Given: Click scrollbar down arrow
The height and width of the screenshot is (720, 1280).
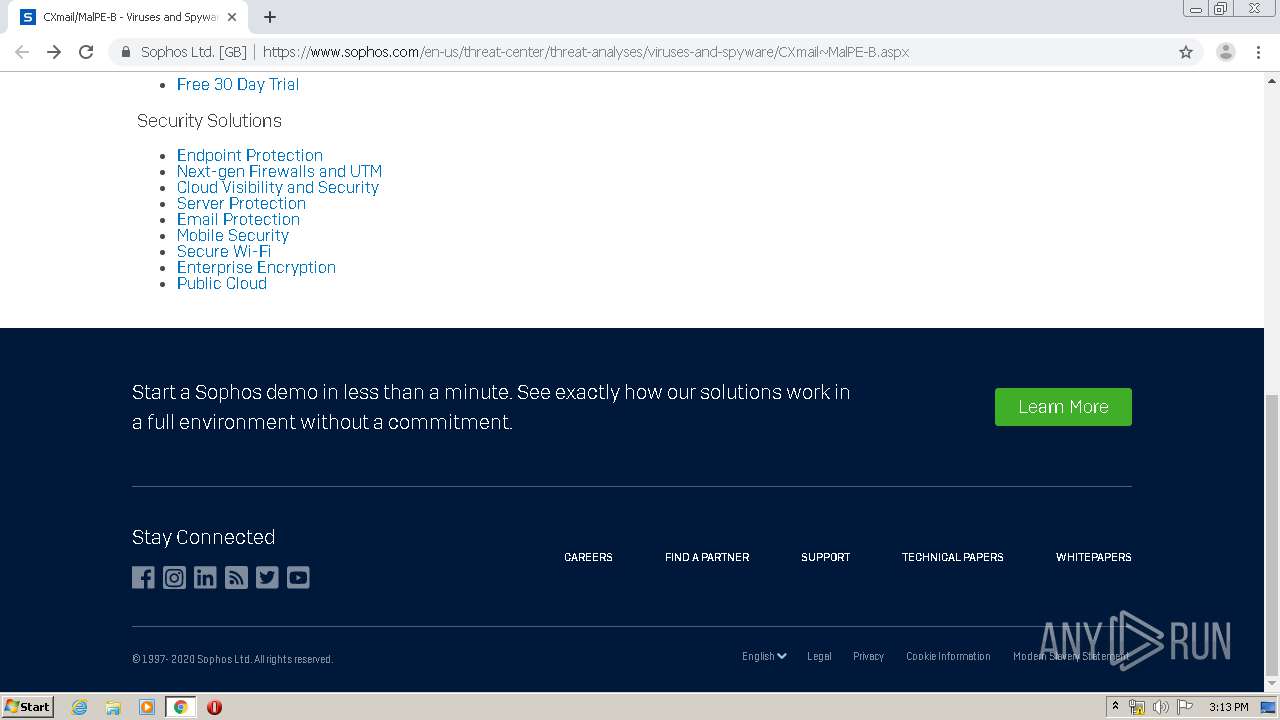Looking at the screenshot, I should pos(1272,684).
